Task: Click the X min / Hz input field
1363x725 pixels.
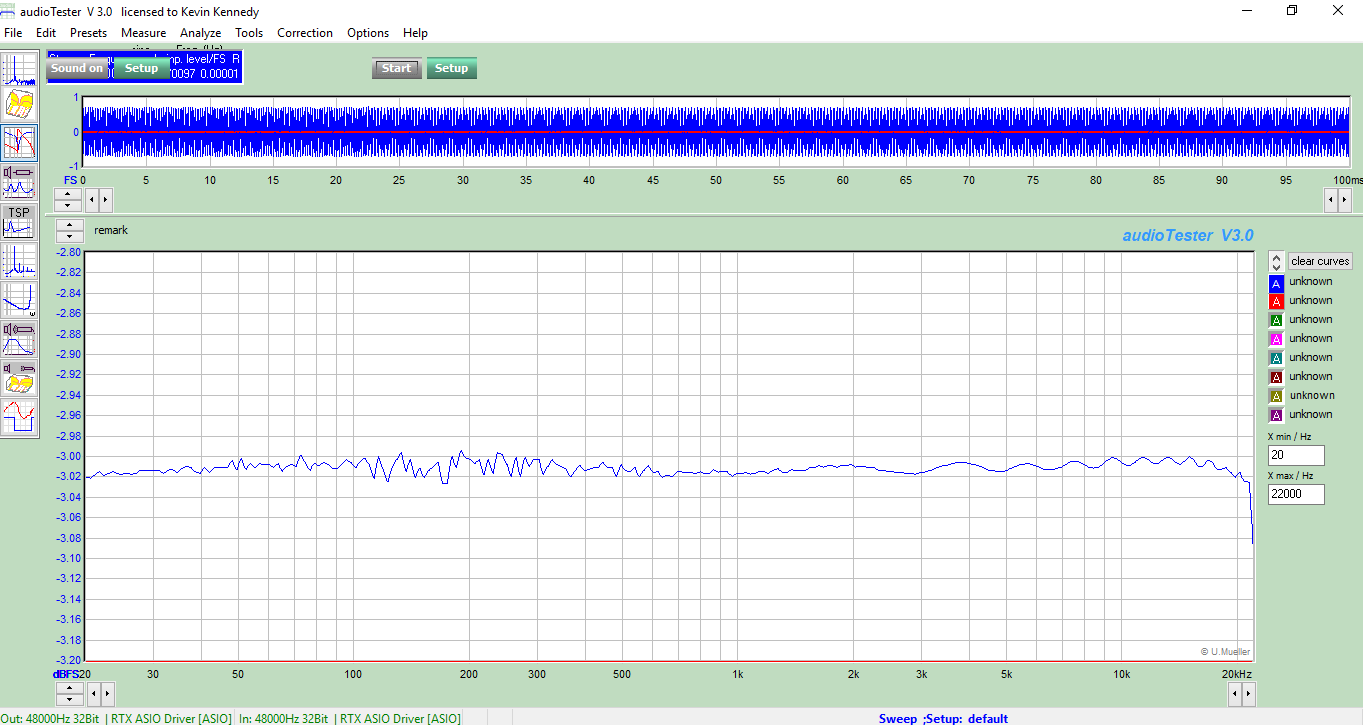Action: 1296,456
